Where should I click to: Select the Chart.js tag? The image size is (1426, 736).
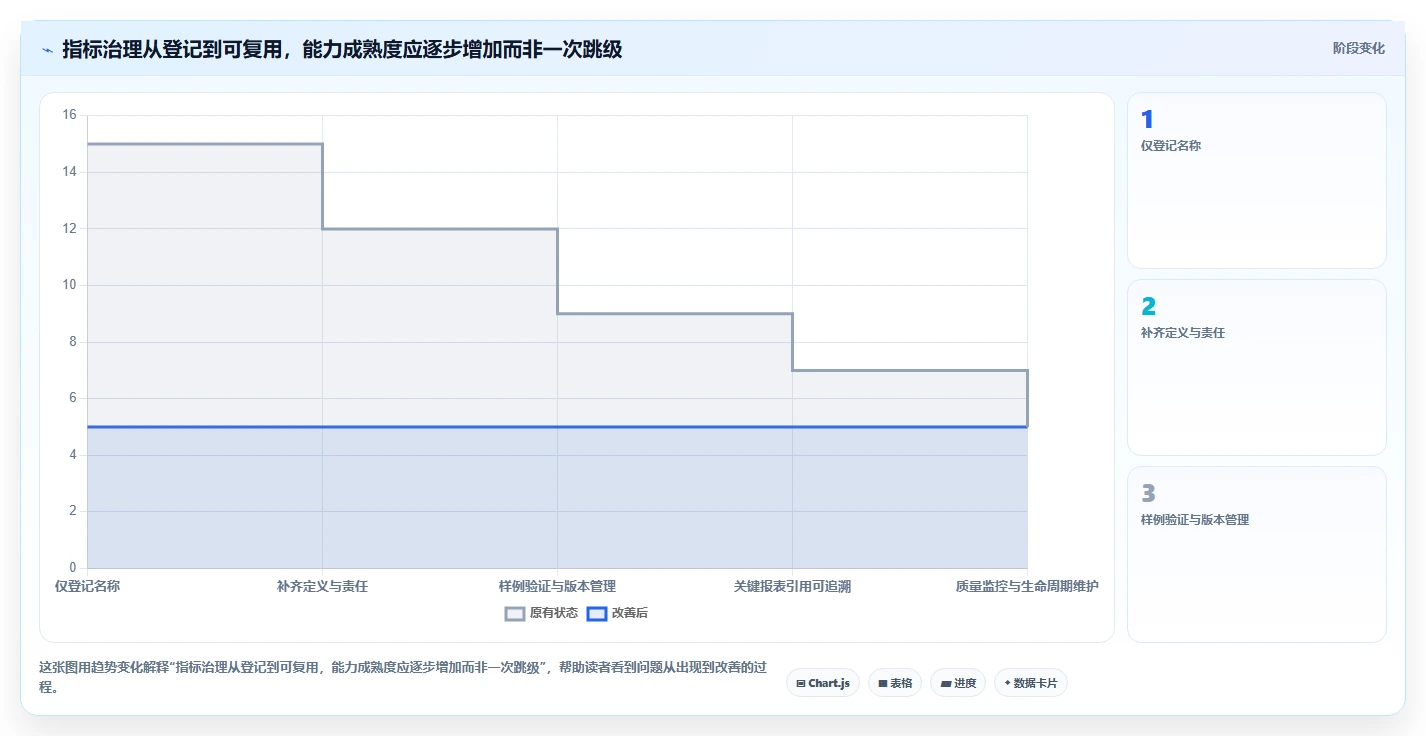[x=823, y=683]
